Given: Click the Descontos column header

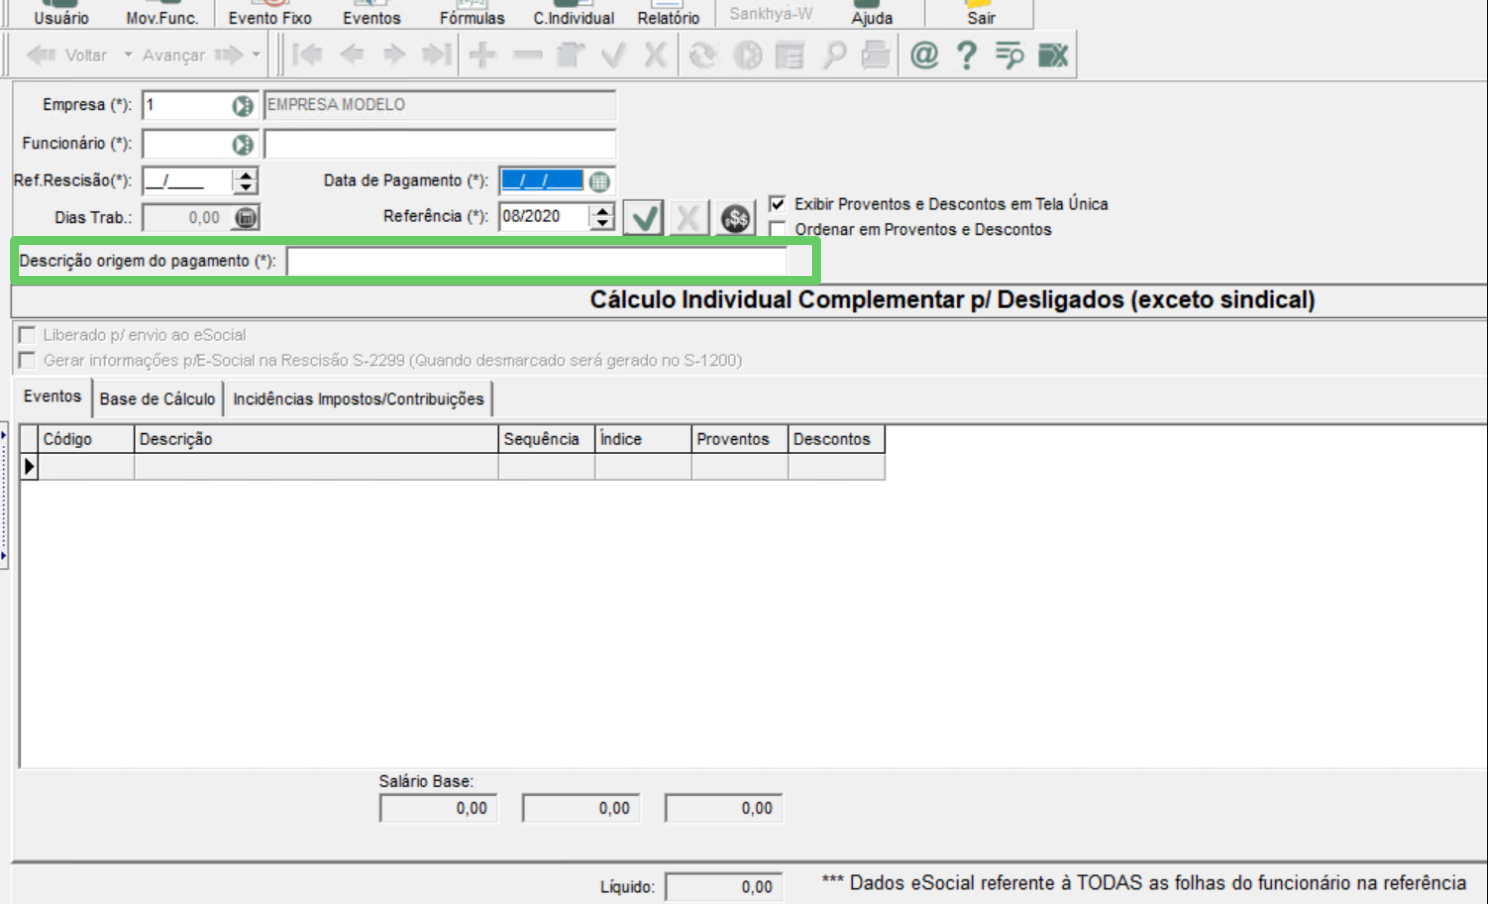Looking at the screenshot, I should (x=836, y=439).
